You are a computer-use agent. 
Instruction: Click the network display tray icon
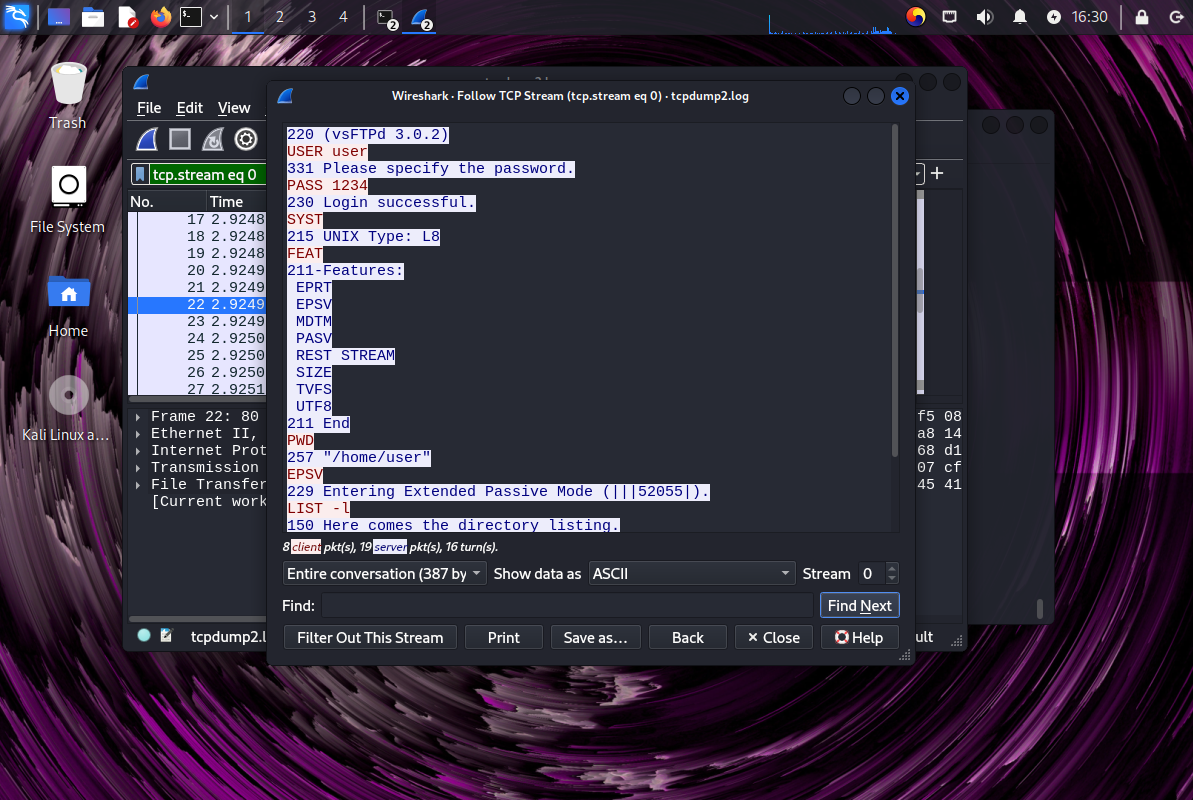pyautogui.click(x=950, y=17)
